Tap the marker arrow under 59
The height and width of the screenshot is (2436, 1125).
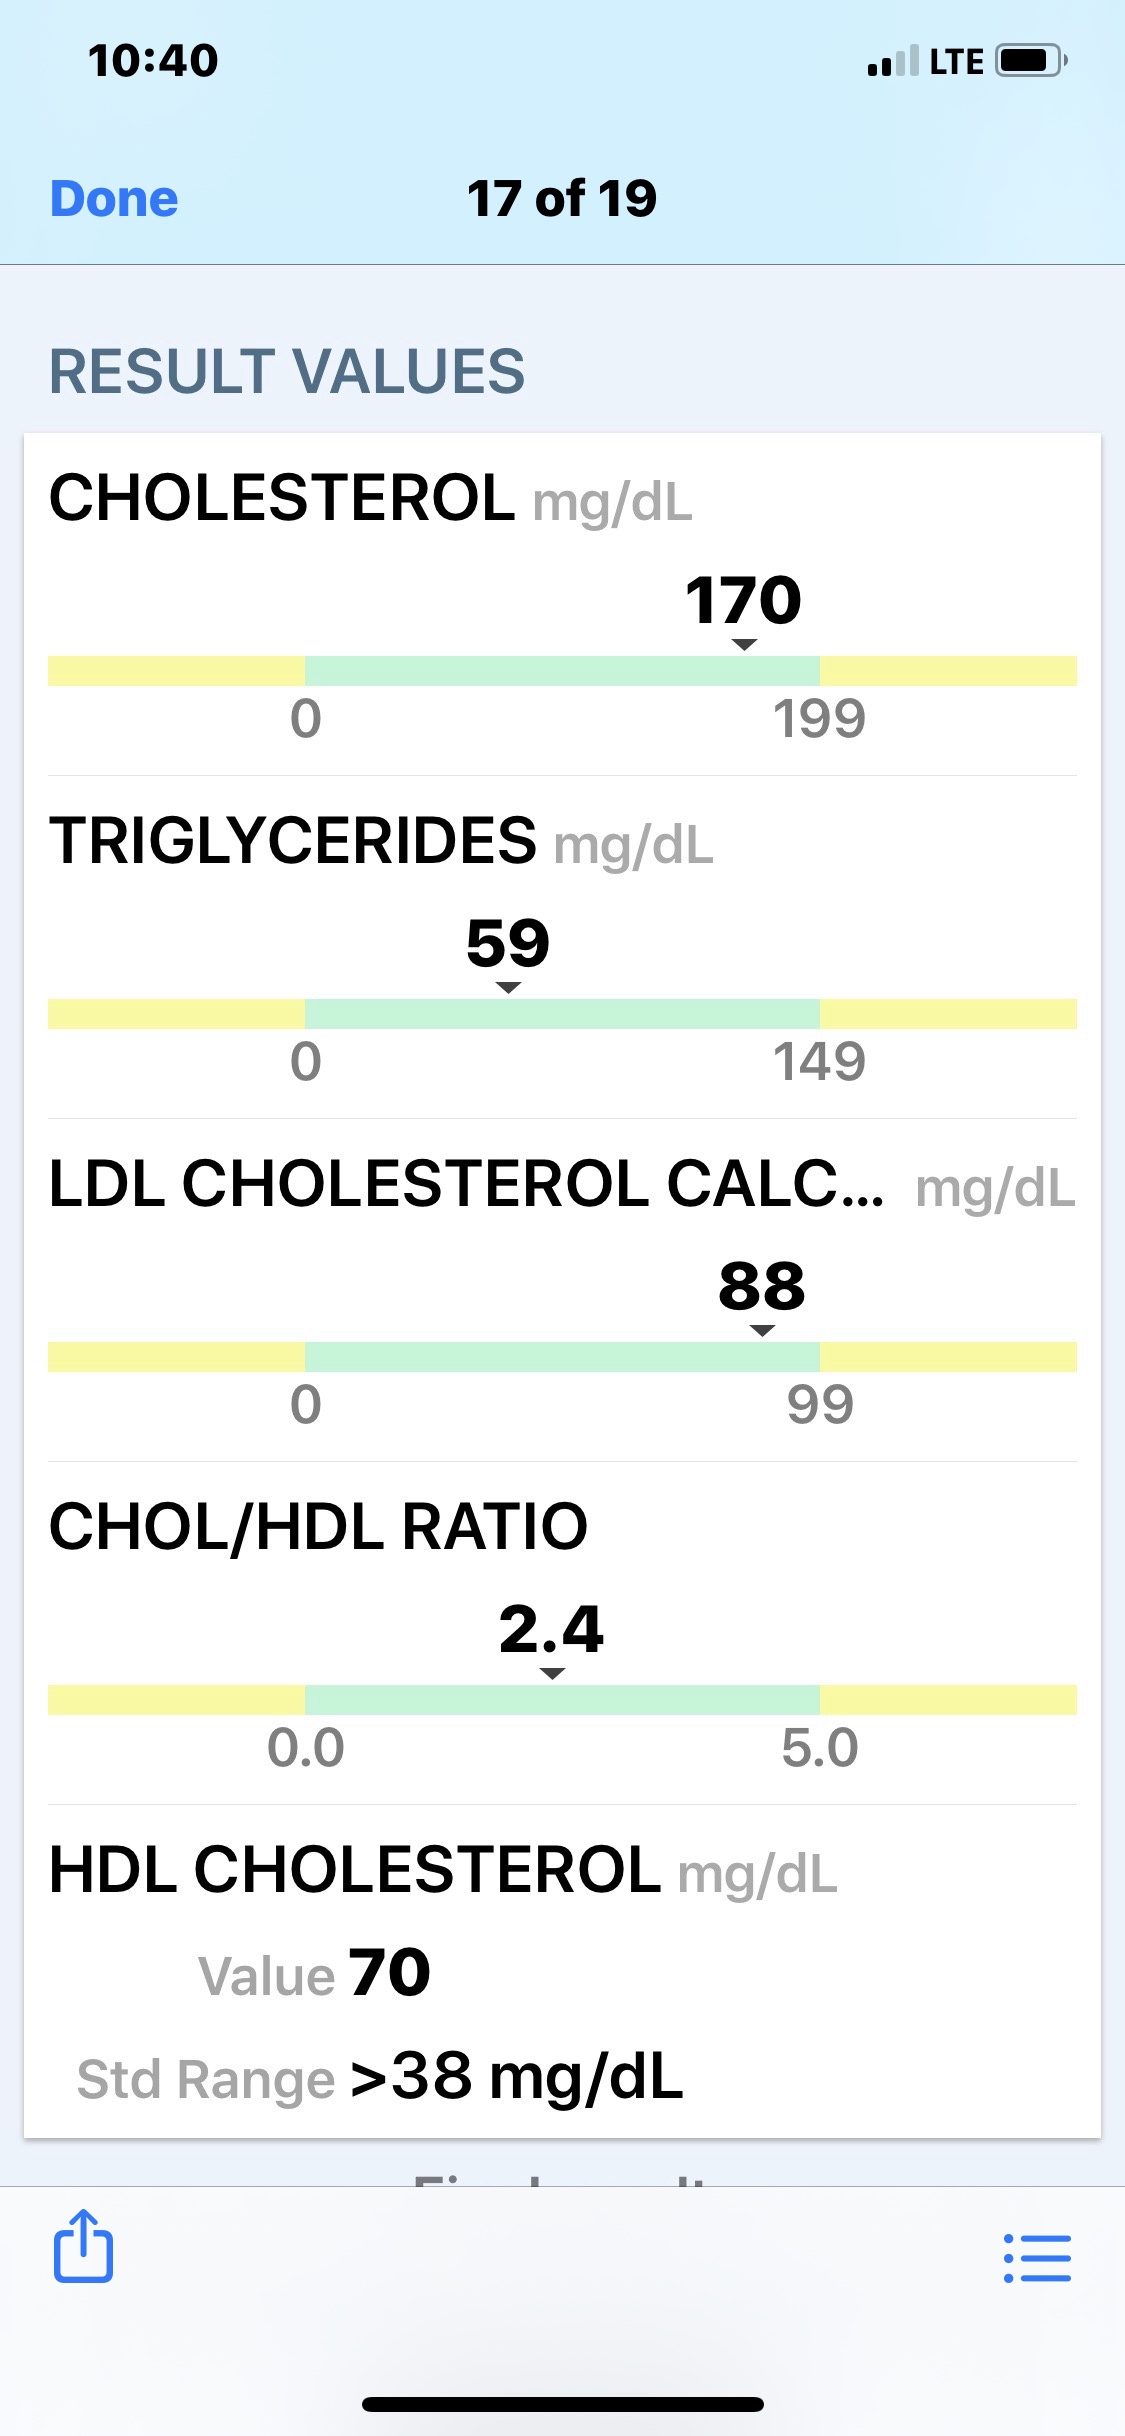[x=508, y=988]
